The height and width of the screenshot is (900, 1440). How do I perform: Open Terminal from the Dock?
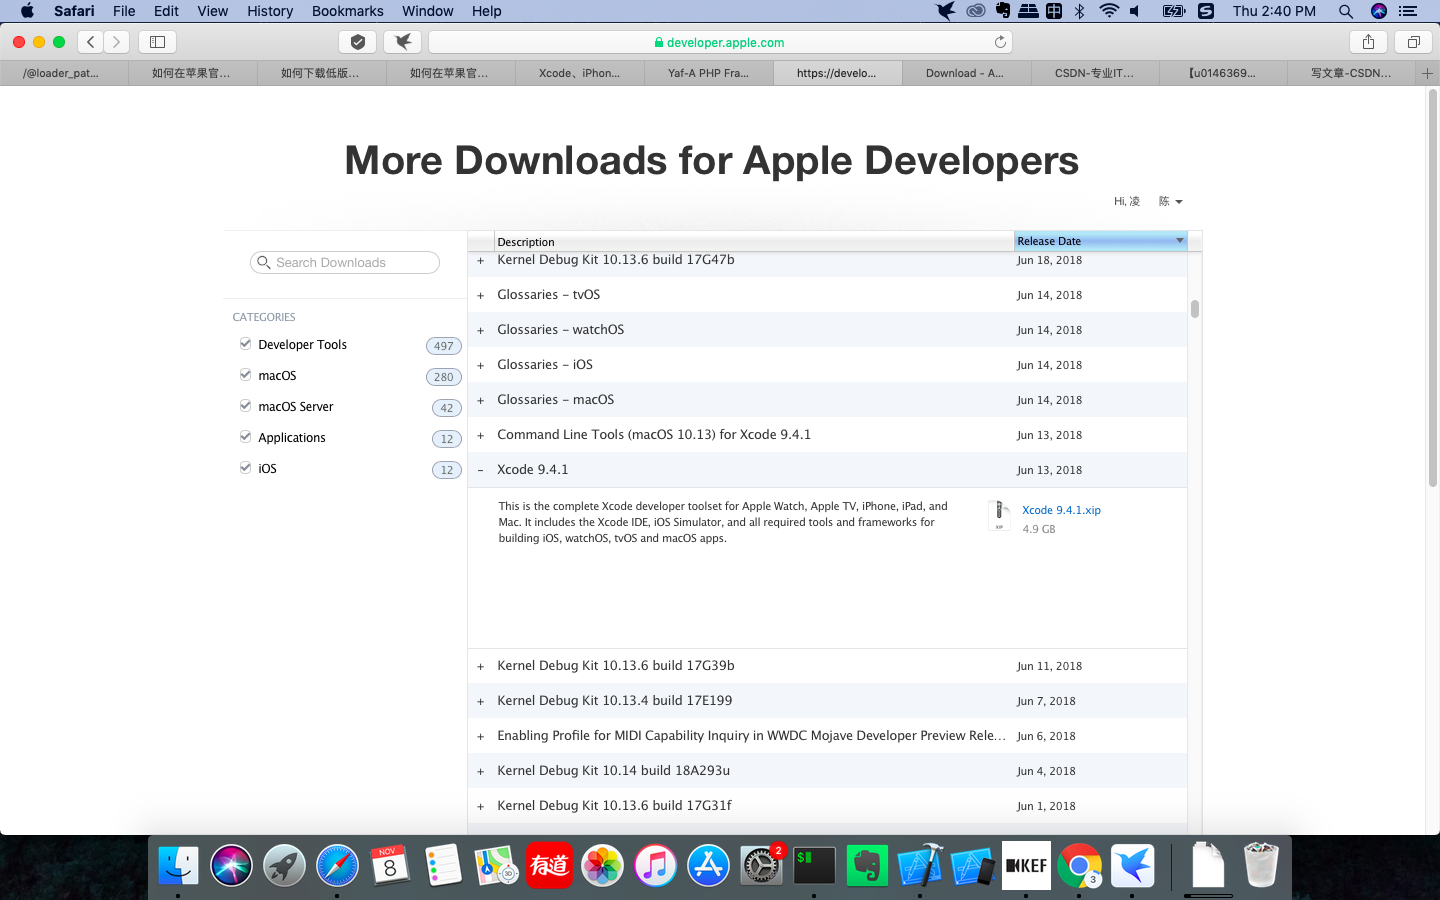pos(814,865)
